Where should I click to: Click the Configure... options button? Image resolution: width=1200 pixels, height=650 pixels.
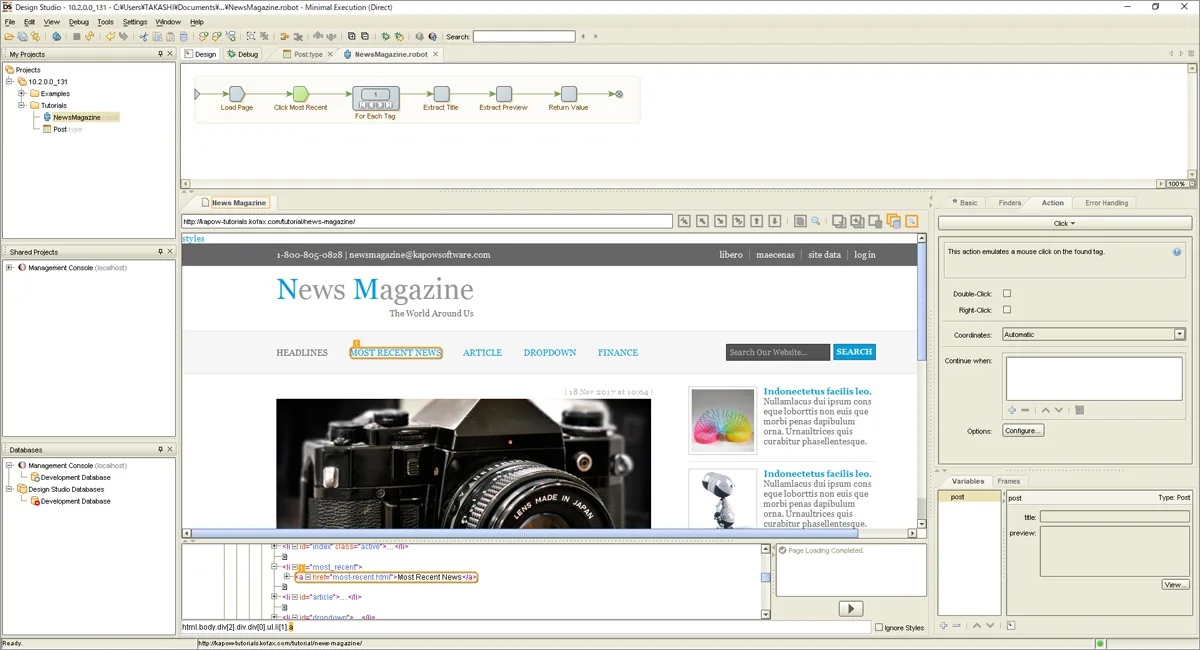(x=1023, y=431)
